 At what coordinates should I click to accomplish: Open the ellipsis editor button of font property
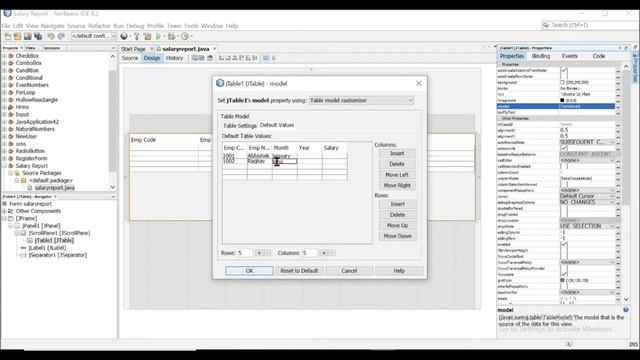click(x=618, y=94)
